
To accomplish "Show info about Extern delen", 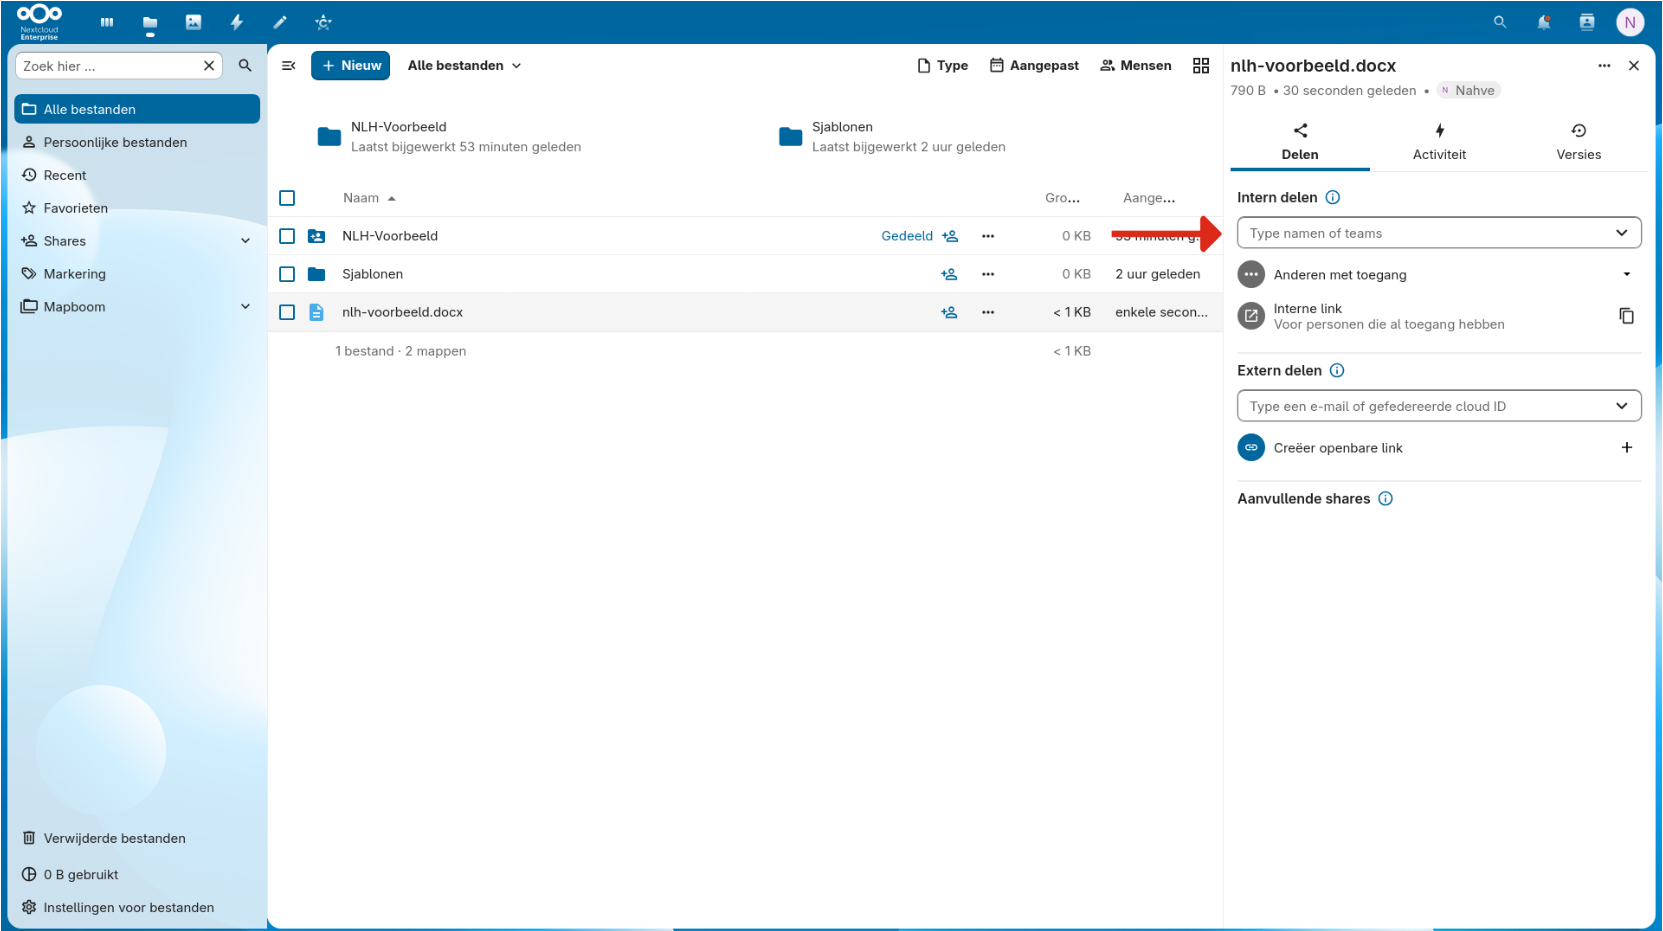I will [x=1337, y=371].
